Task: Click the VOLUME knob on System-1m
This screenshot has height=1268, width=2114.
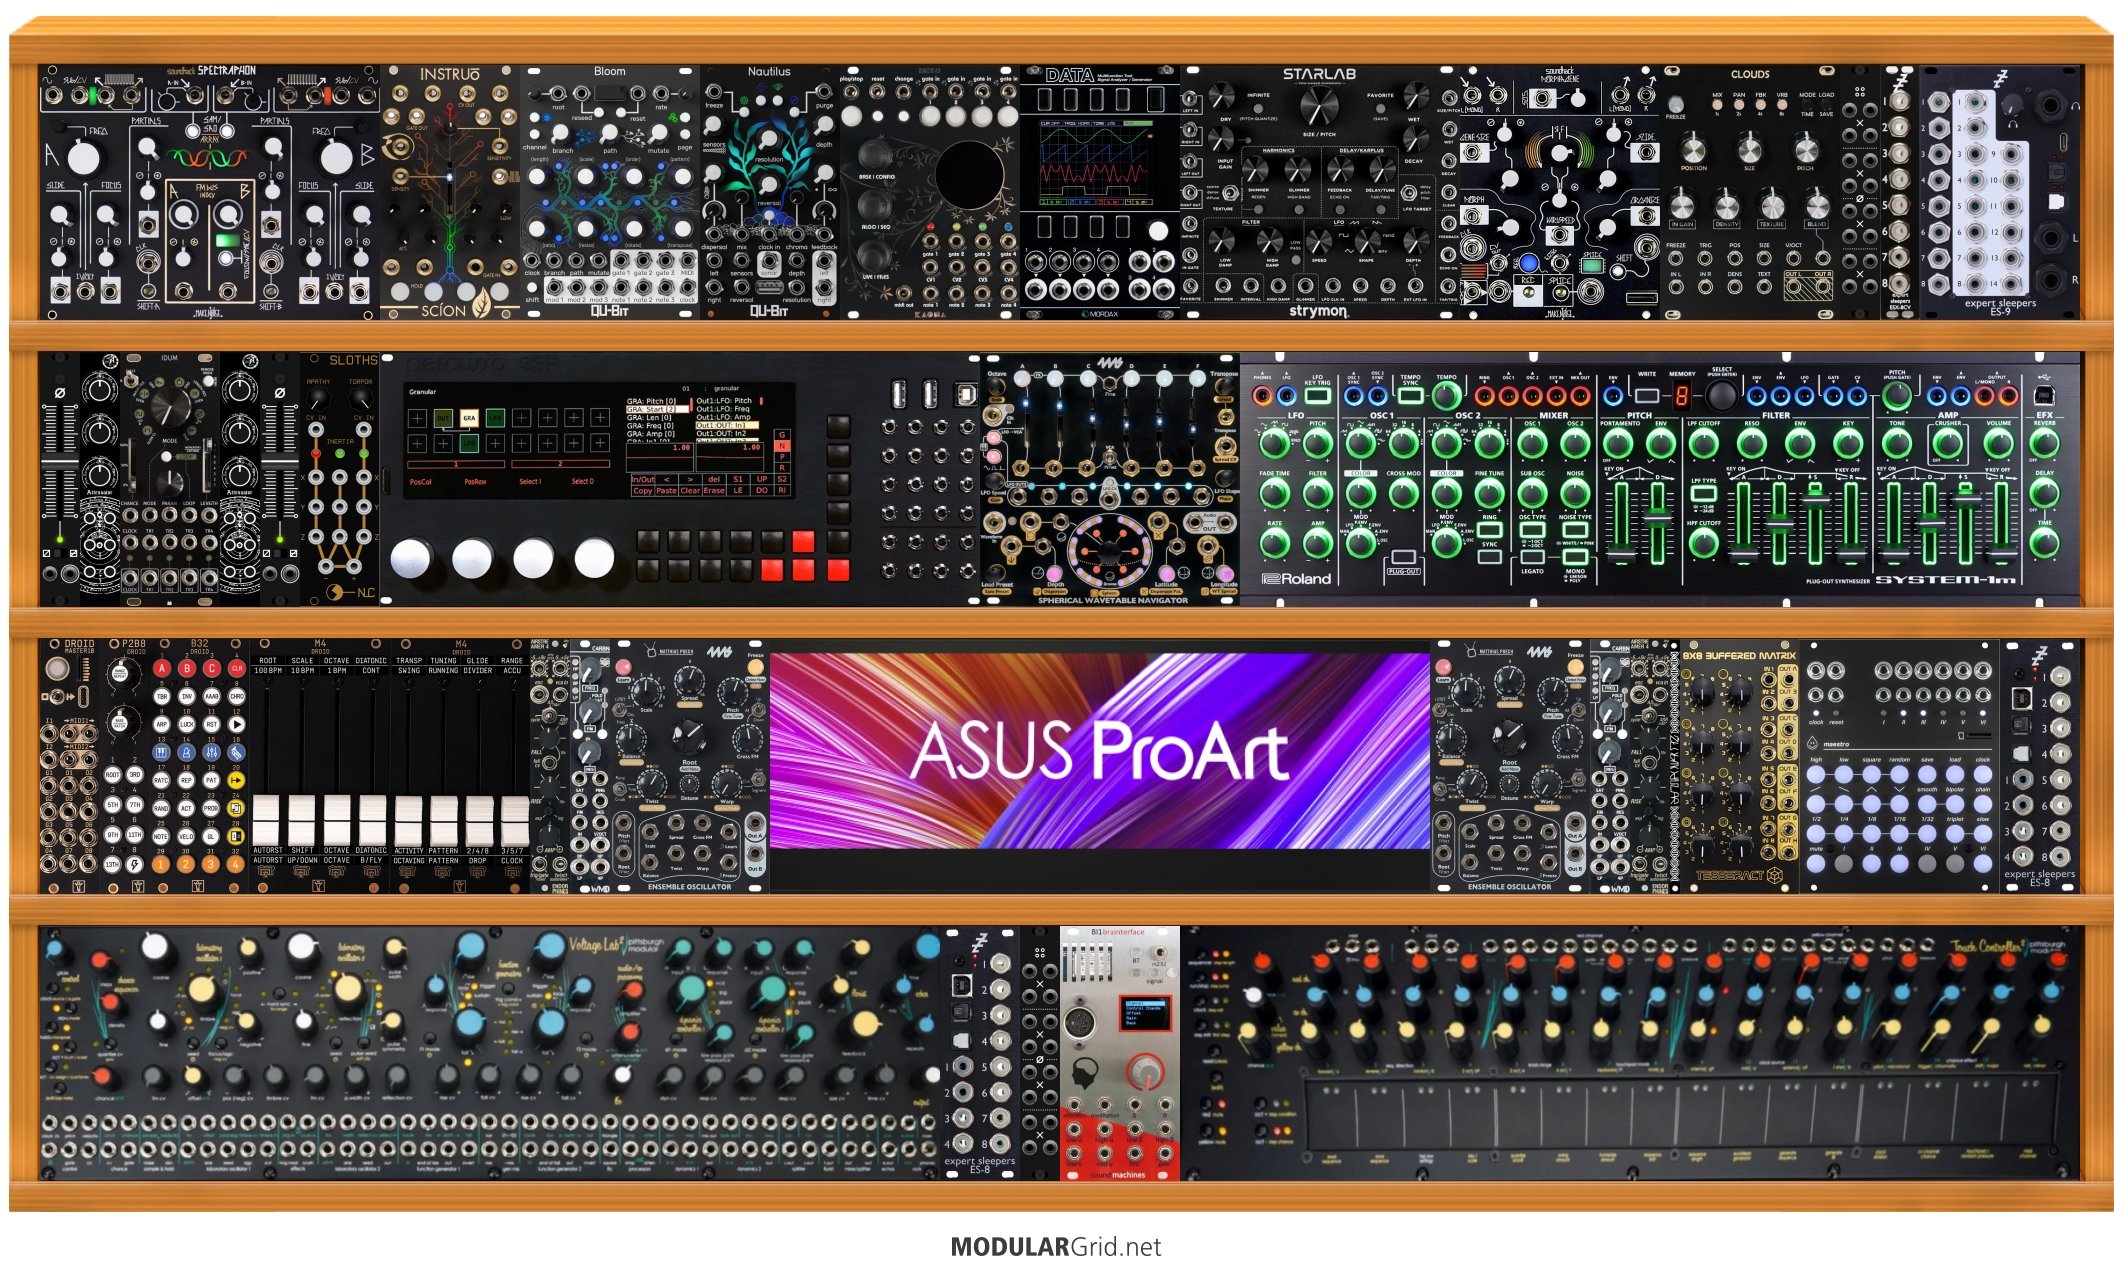Action: (1998, 442)
